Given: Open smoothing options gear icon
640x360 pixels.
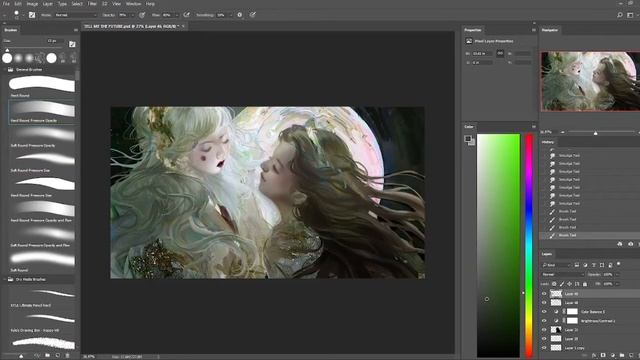Looking at the screenshot, I should tap(240, 15).
